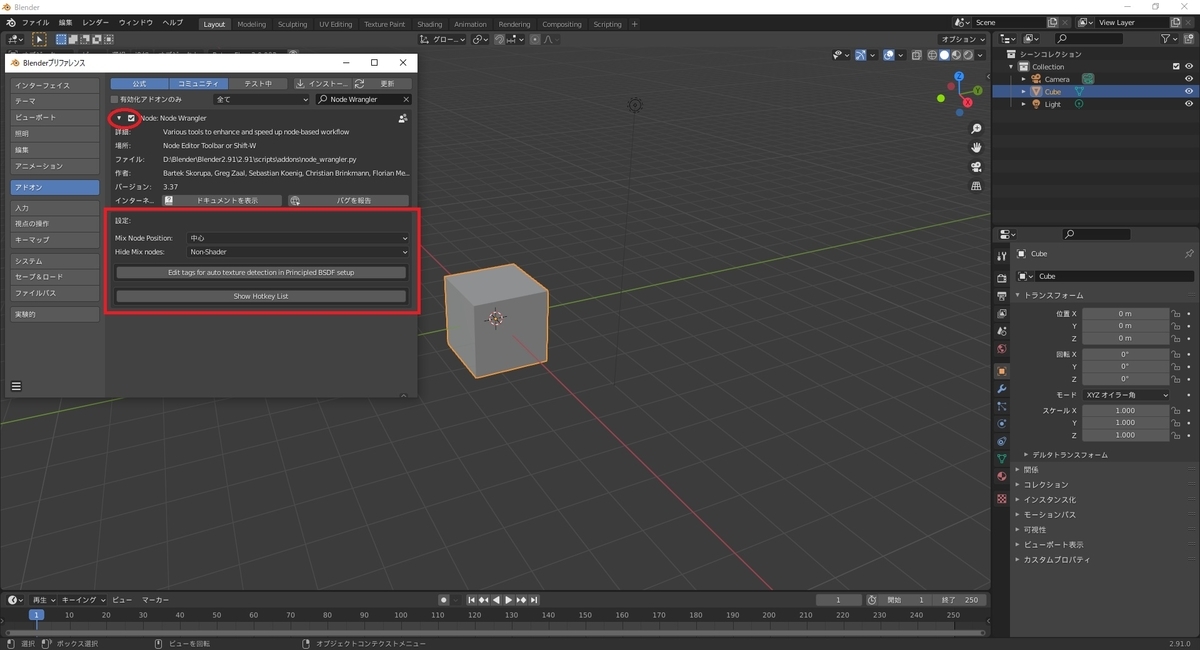
Task: Click the timeline frame 1 playhead marker
Action: click(36, 615)
